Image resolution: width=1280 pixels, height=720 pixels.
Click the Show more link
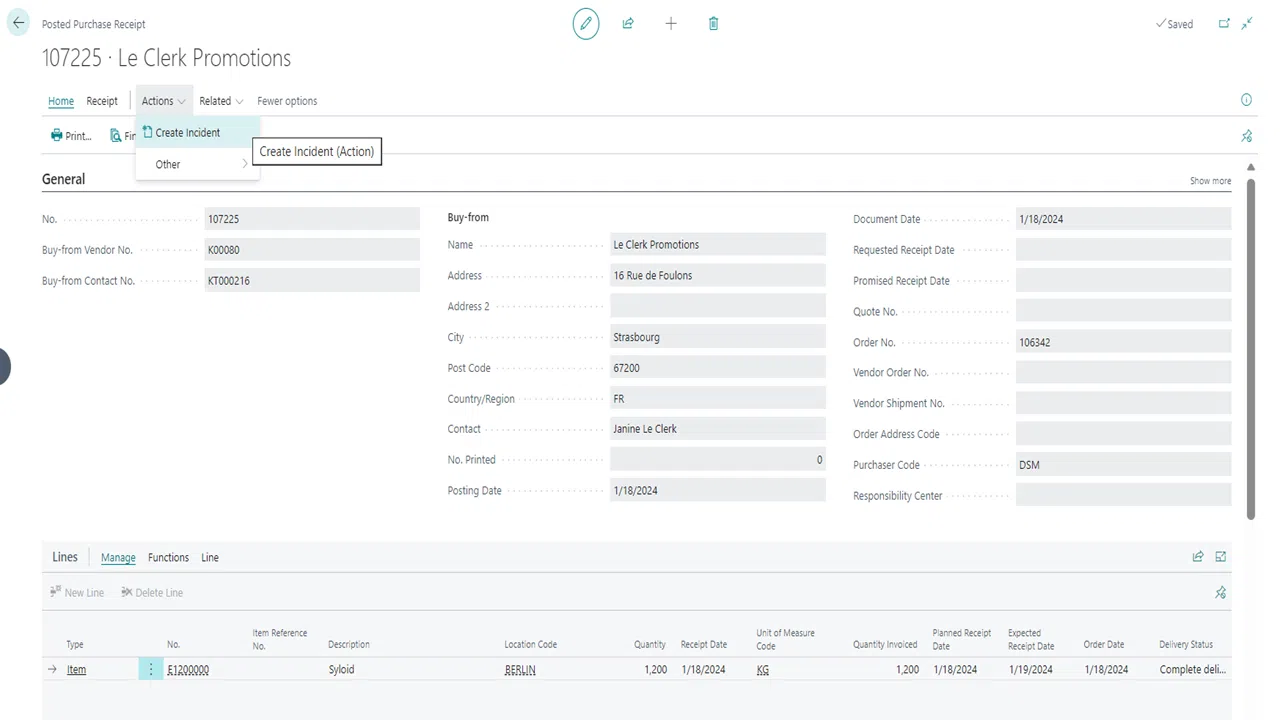pos(1210,181)
